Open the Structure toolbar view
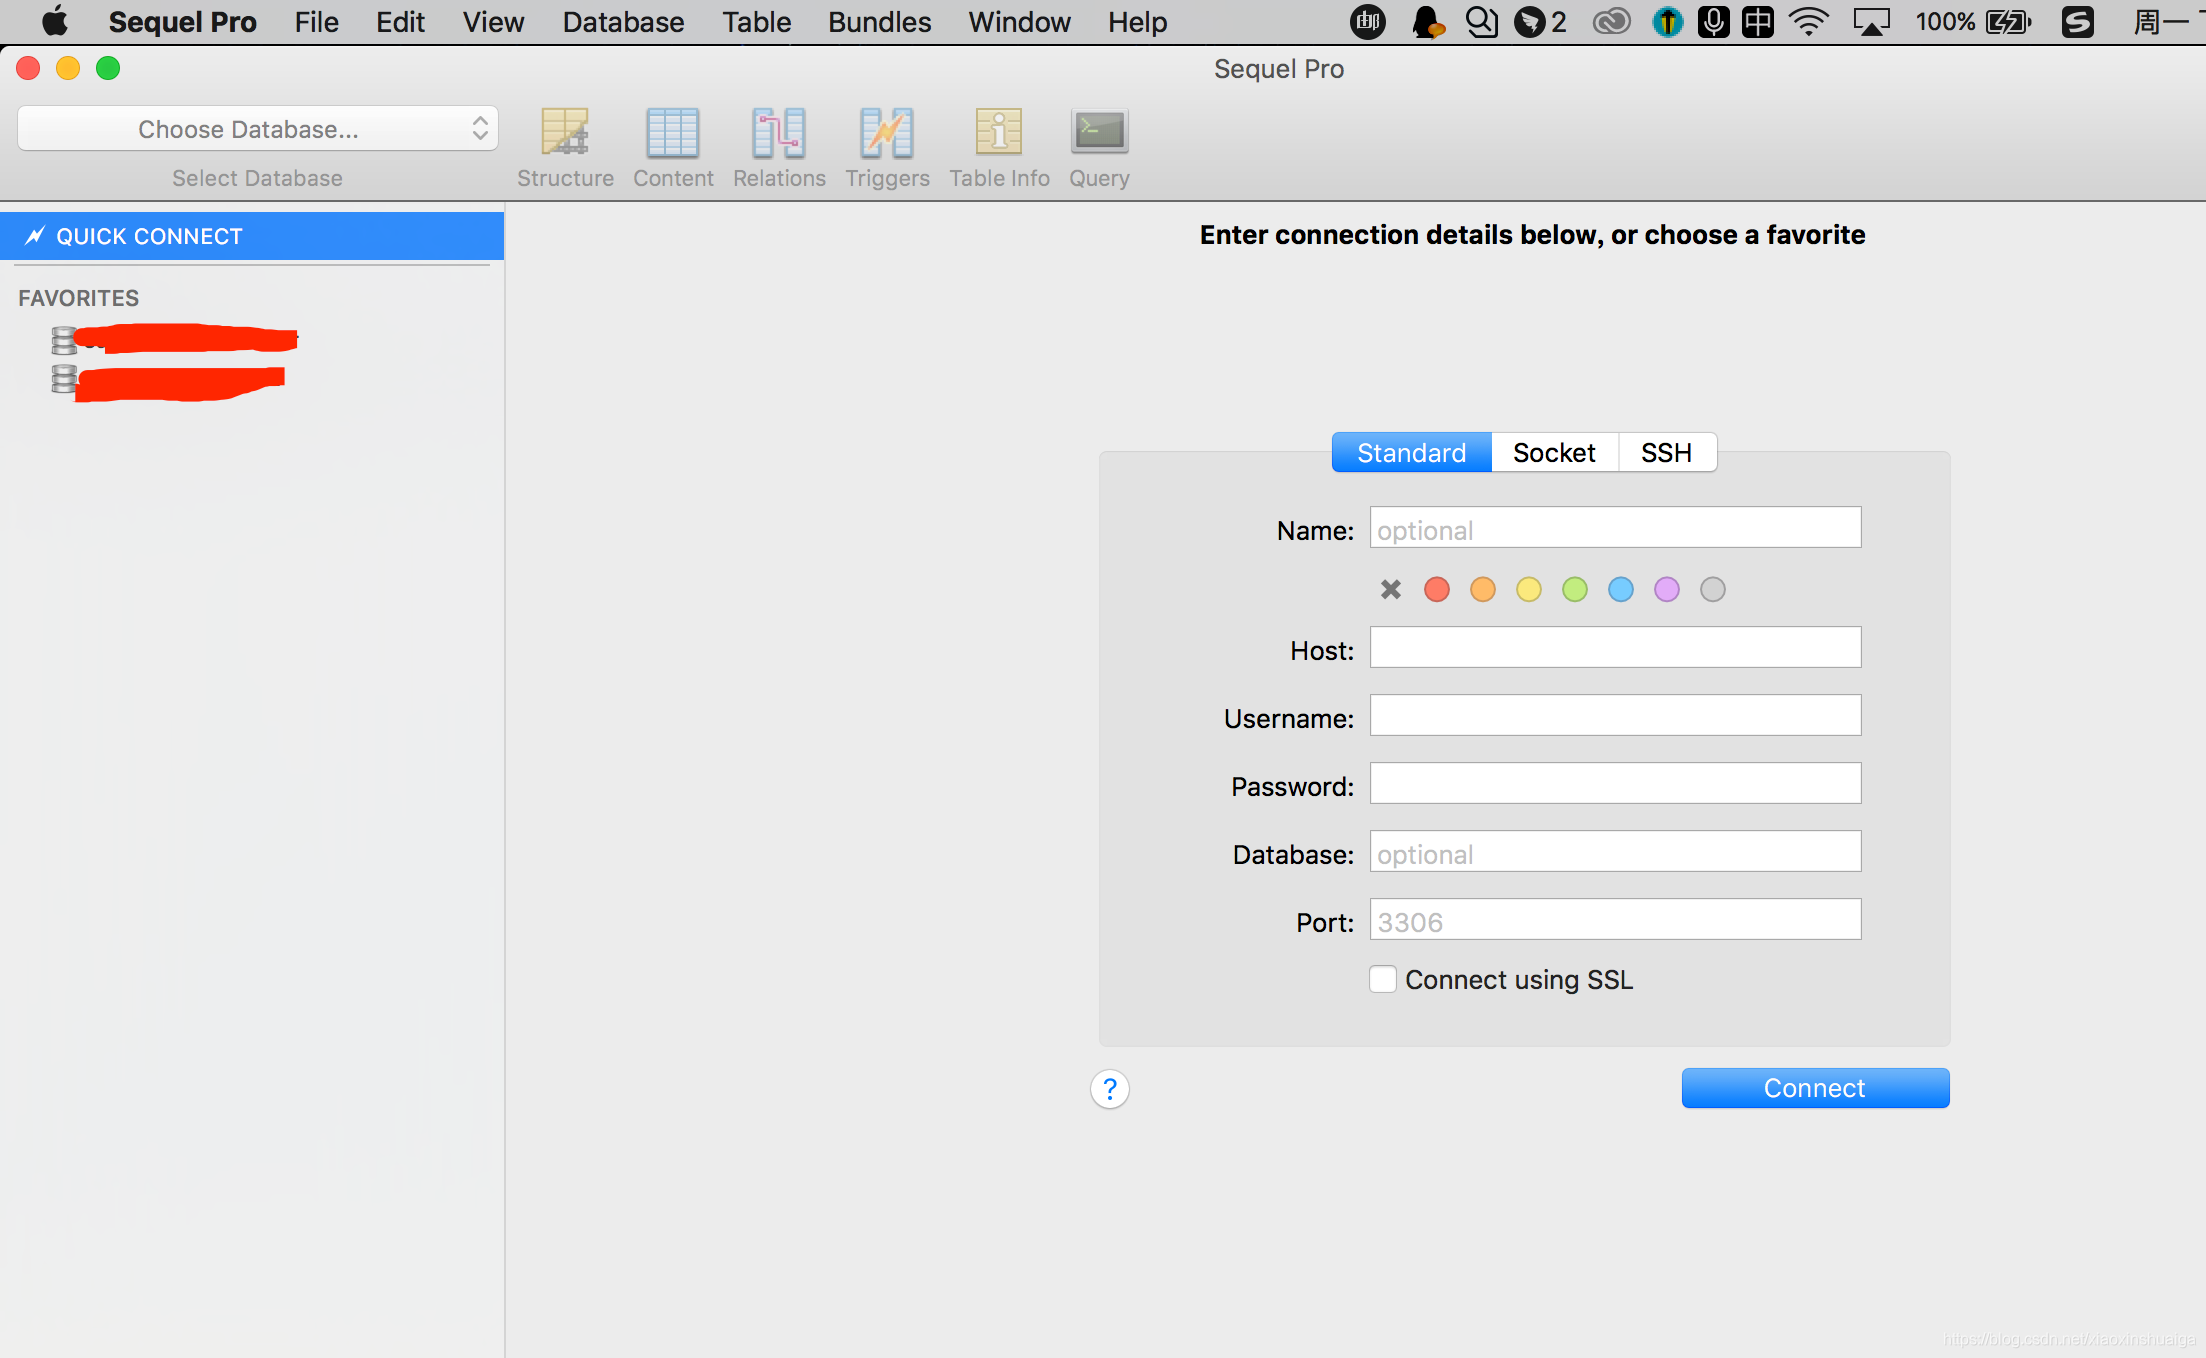 click(565, 133)
